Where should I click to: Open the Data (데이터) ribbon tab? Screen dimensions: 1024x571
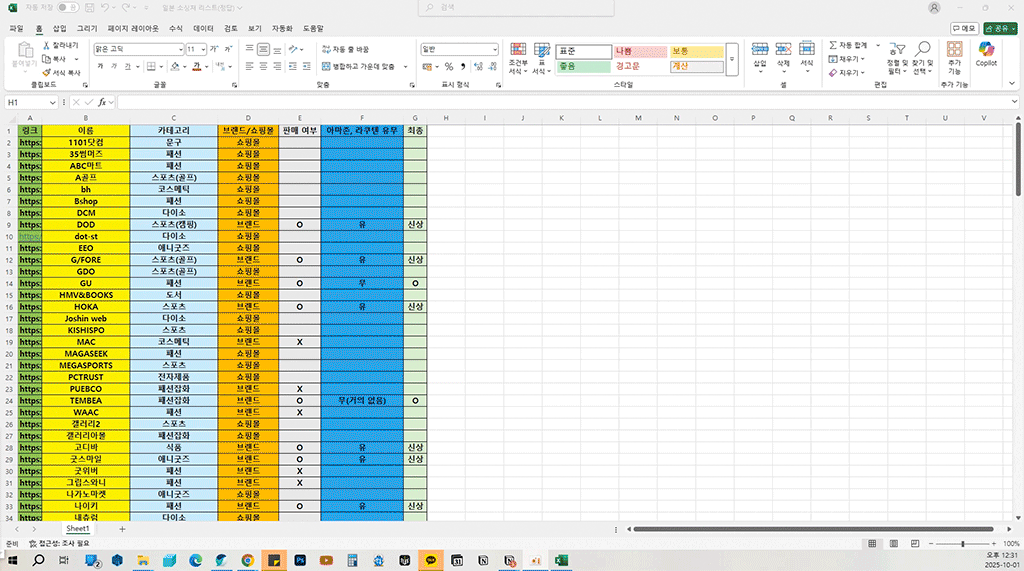tap(203, 29)
